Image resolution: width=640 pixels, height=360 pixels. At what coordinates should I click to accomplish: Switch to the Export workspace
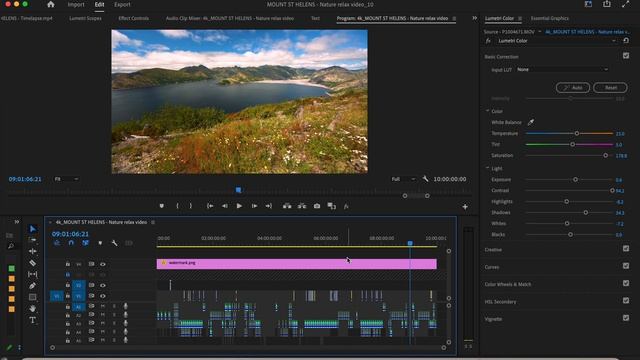tap(122, 4)
